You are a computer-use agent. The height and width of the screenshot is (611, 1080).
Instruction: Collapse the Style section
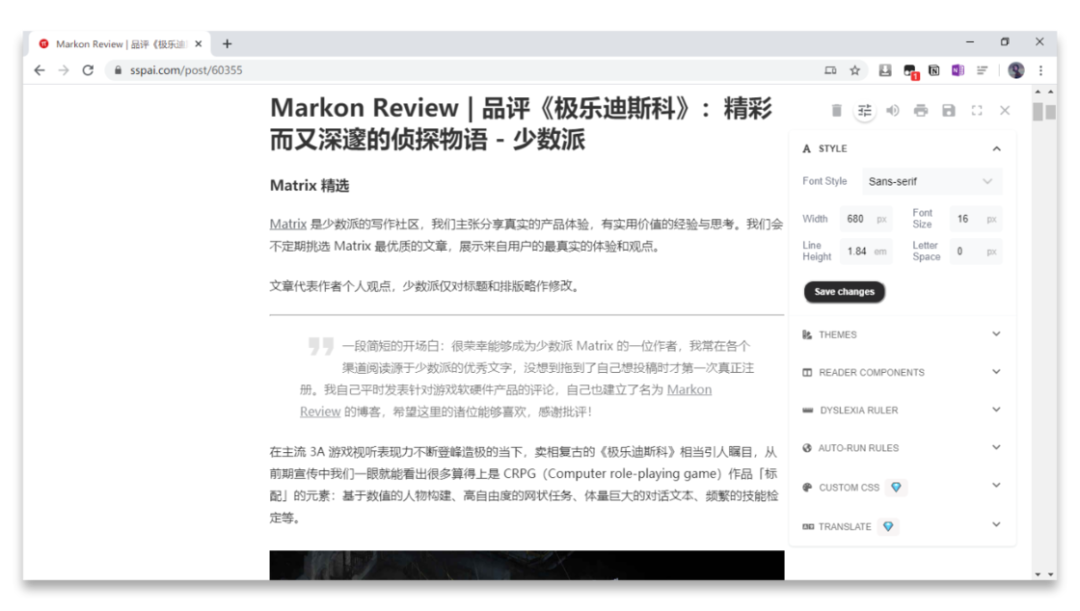(997, 149)
